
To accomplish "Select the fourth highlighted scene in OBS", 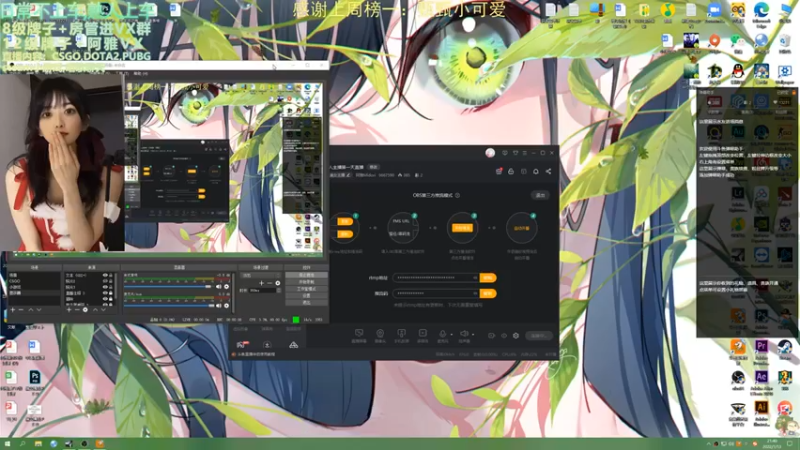I will point(34,293).
